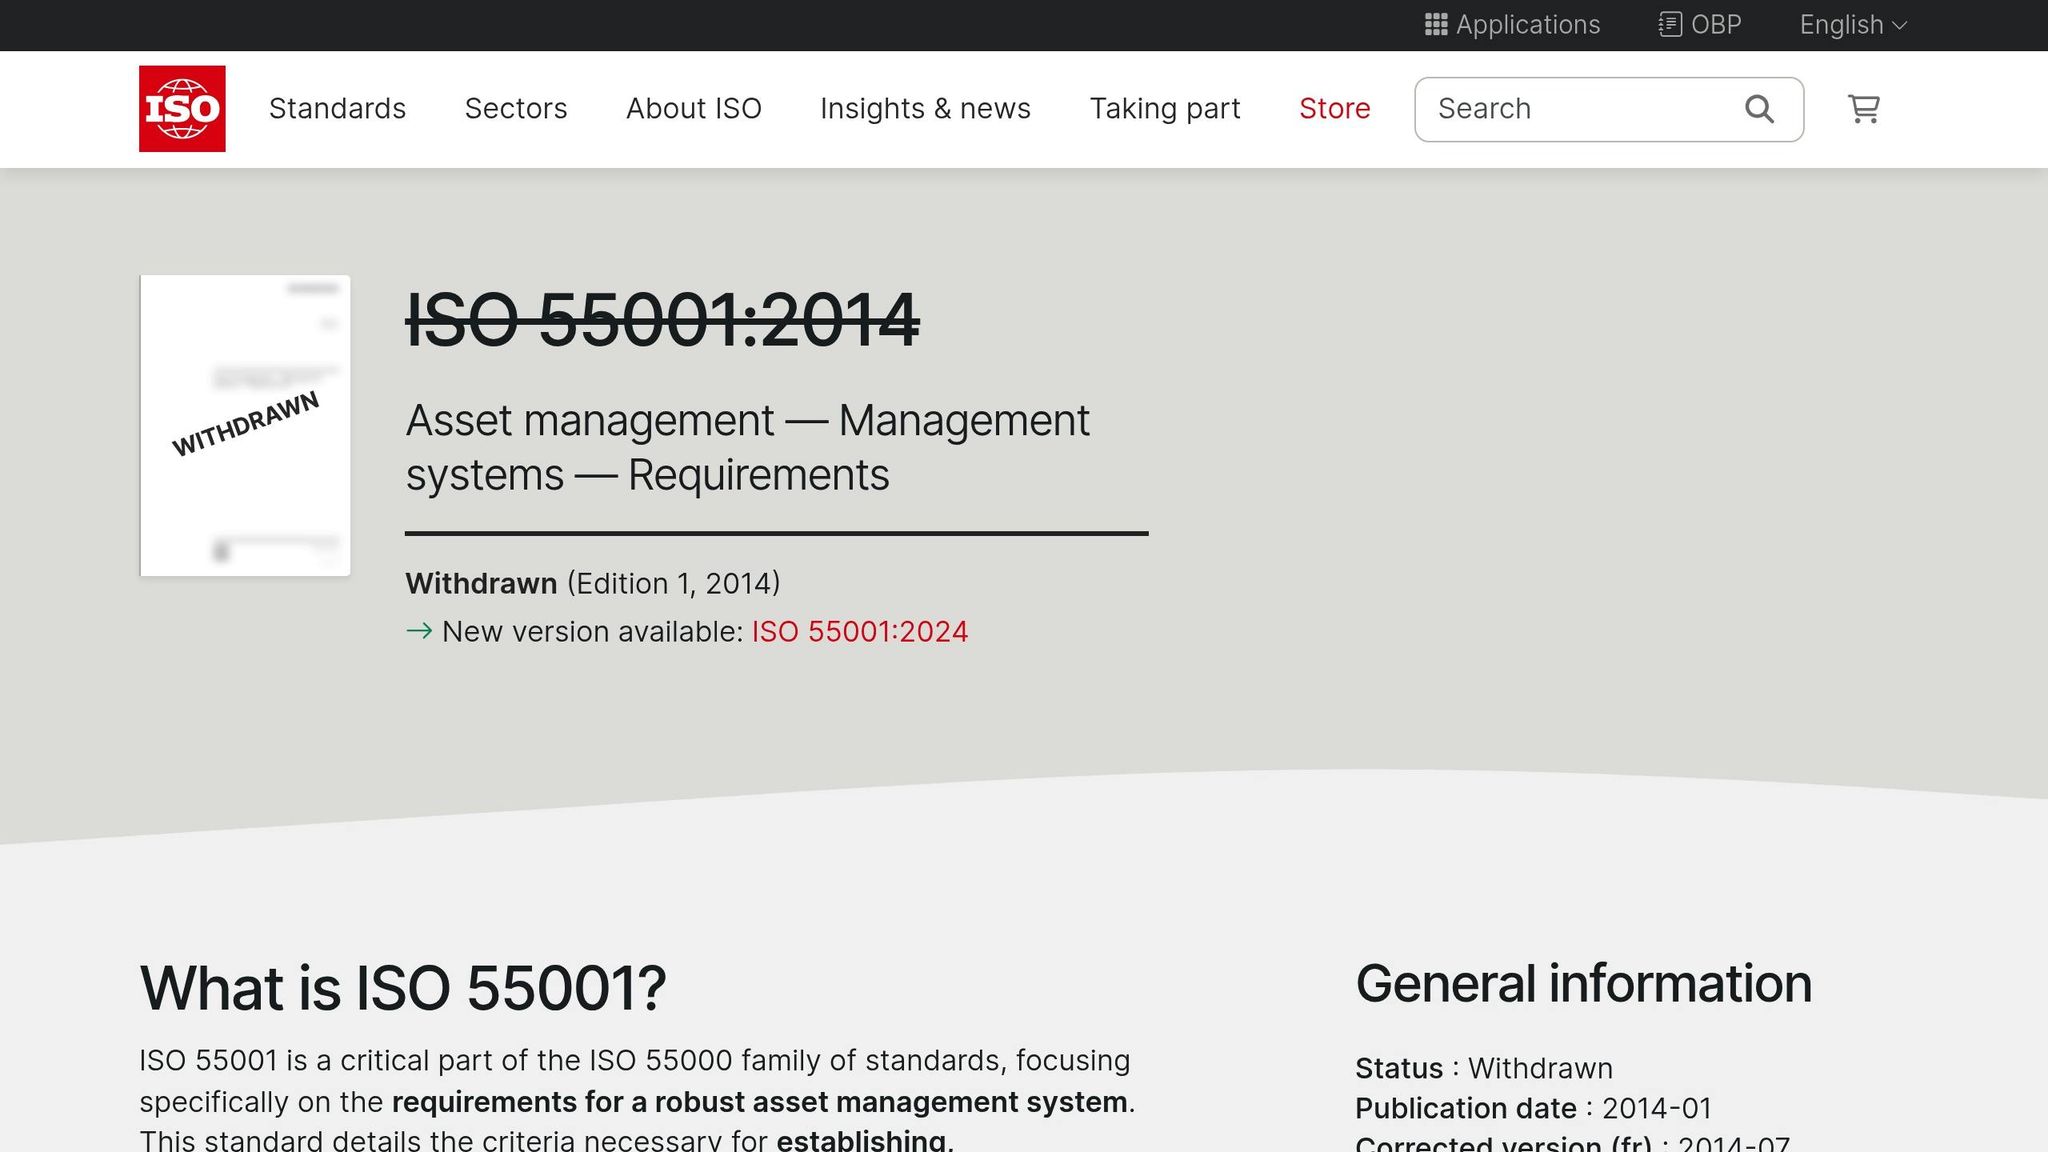
Task: Open the Standards menu
Action: point(337,108)
